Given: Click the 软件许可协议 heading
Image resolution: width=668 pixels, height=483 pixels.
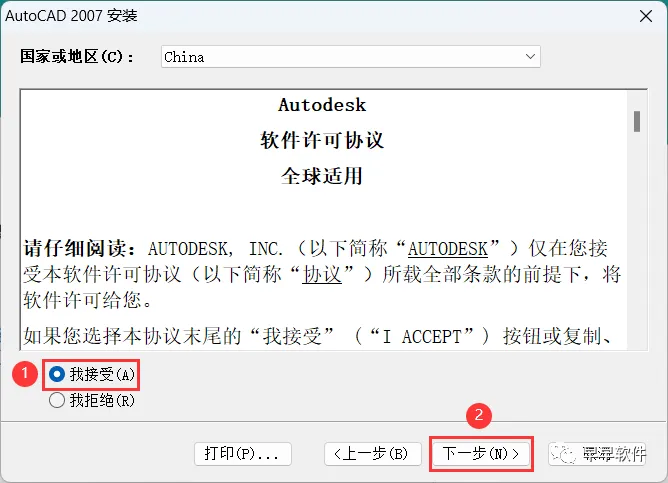Looking at the screenshot, I should tap(322, 140).
